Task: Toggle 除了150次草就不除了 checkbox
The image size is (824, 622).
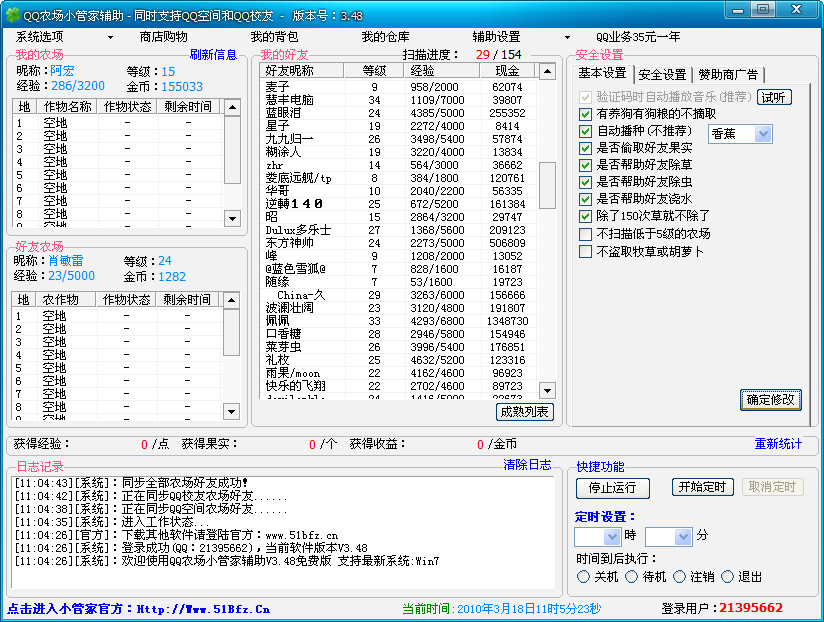Action: (585, 216)
